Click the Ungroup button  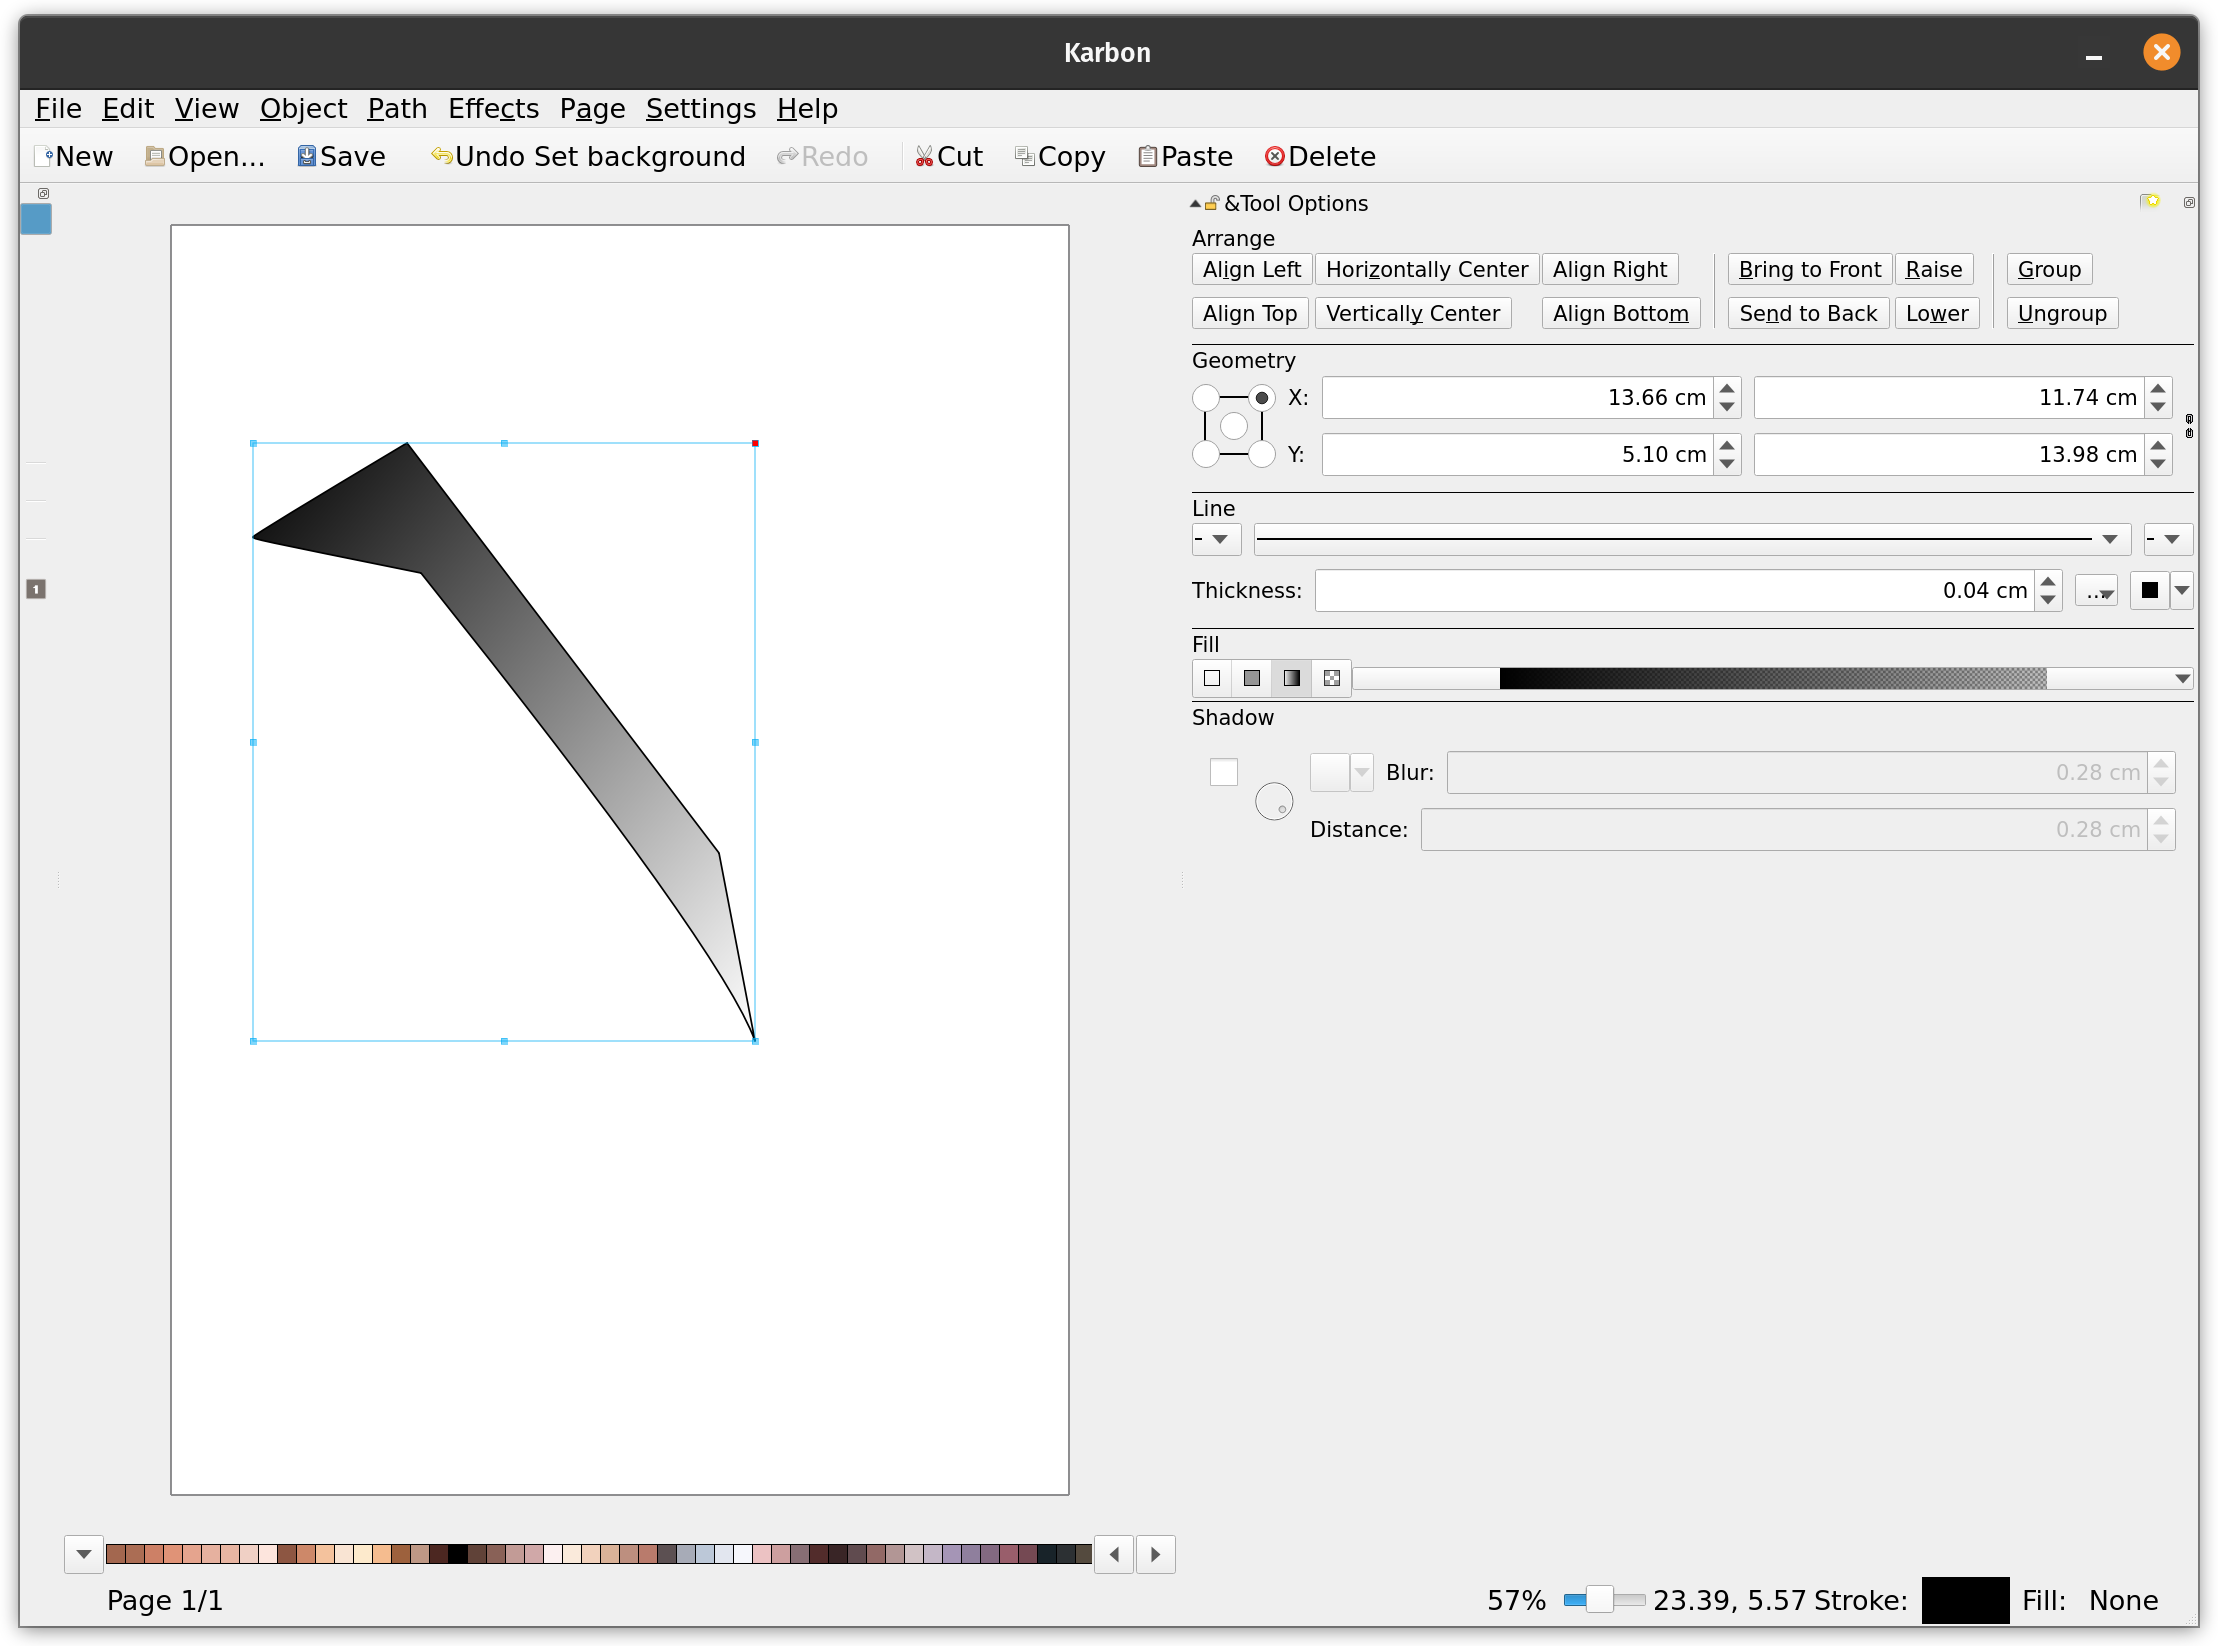click(x=2061, y=313)
